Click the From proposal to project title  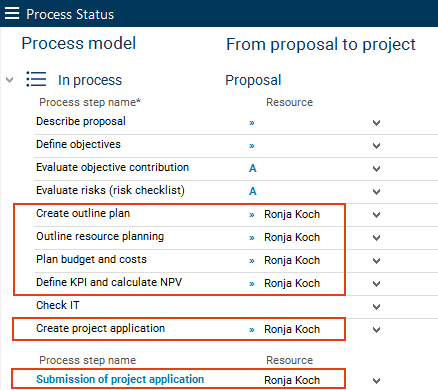[x=321, y=44]
